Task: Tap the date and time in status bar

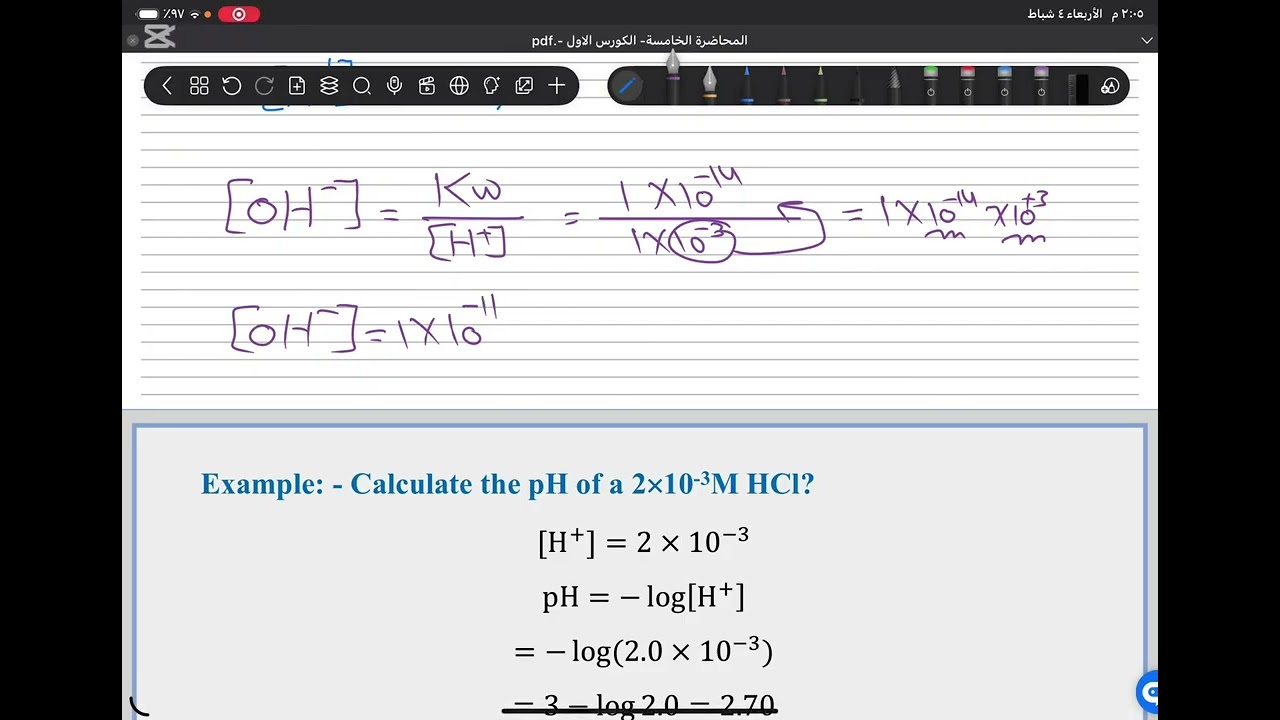Action: tap(1086, 14)
